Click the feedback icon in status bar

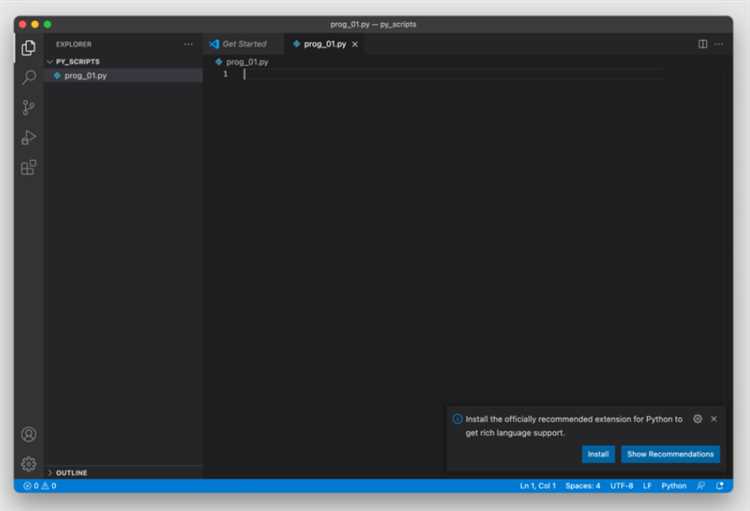701,486
